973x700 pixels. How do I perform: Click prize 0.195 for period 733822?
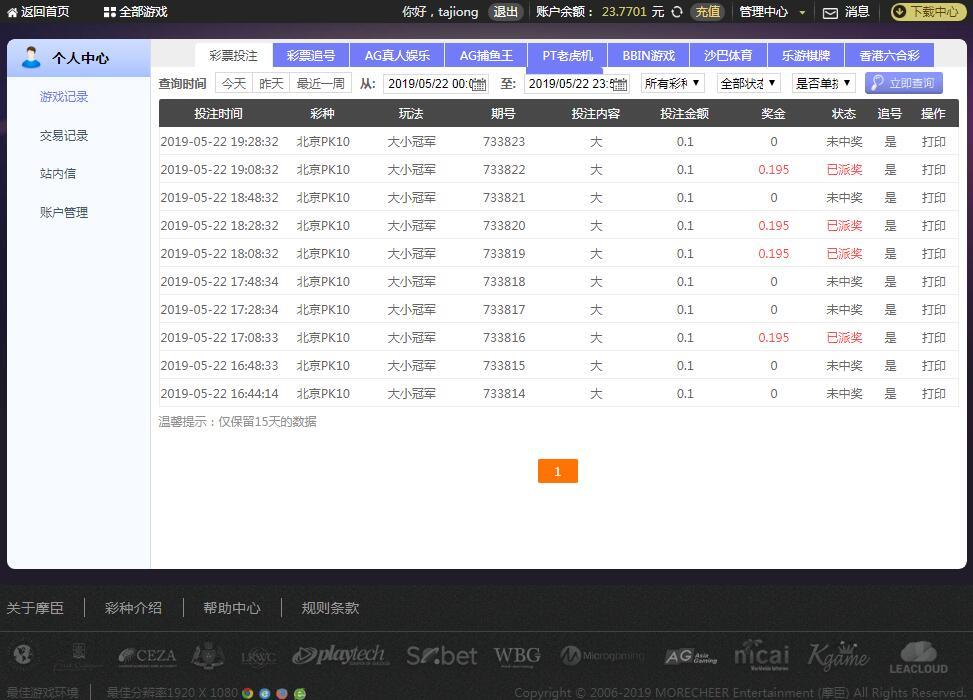(x=774, y=170)
